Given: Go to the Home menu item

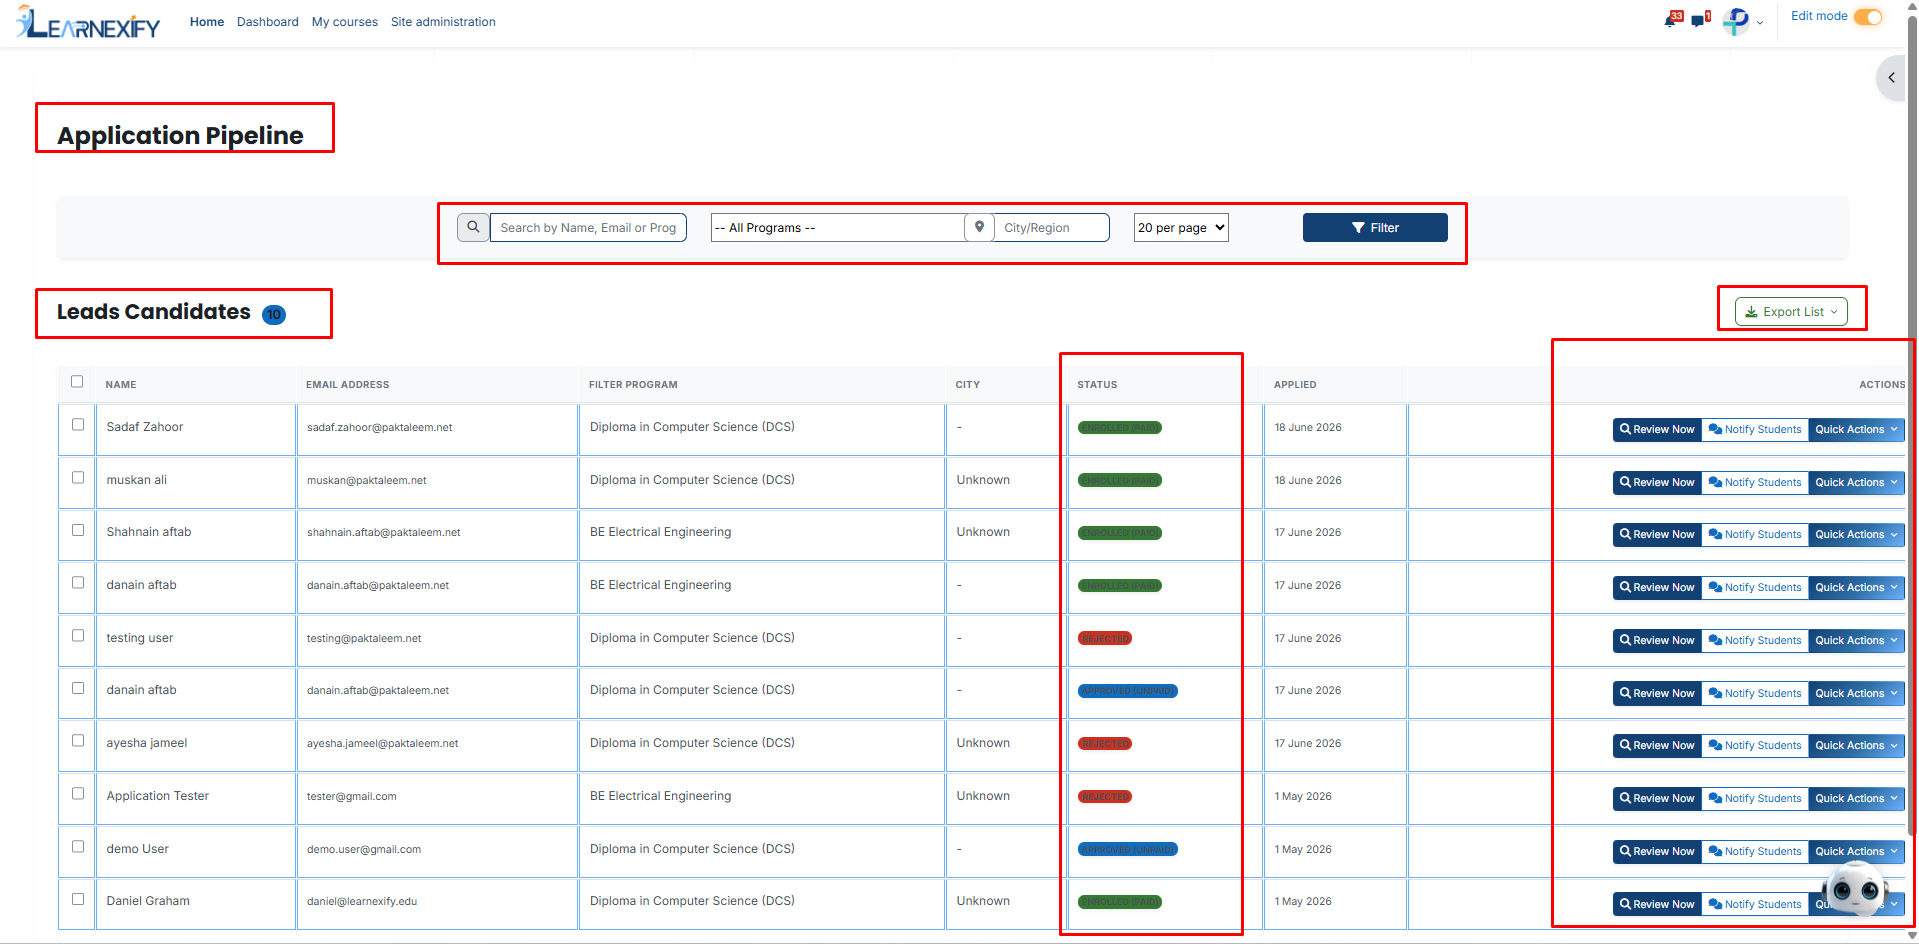Looking at the screenshot, I should click(x=207, y=22).
